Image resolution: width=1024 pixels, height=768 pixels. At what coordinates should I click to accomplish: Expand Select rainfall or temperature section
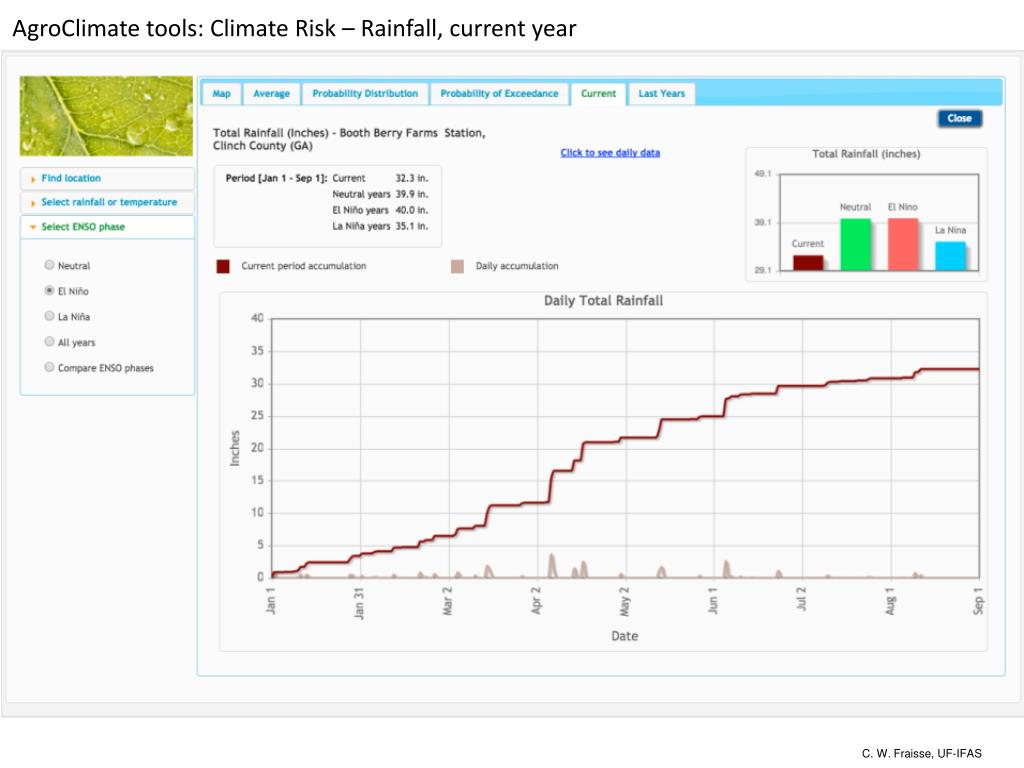108,202
